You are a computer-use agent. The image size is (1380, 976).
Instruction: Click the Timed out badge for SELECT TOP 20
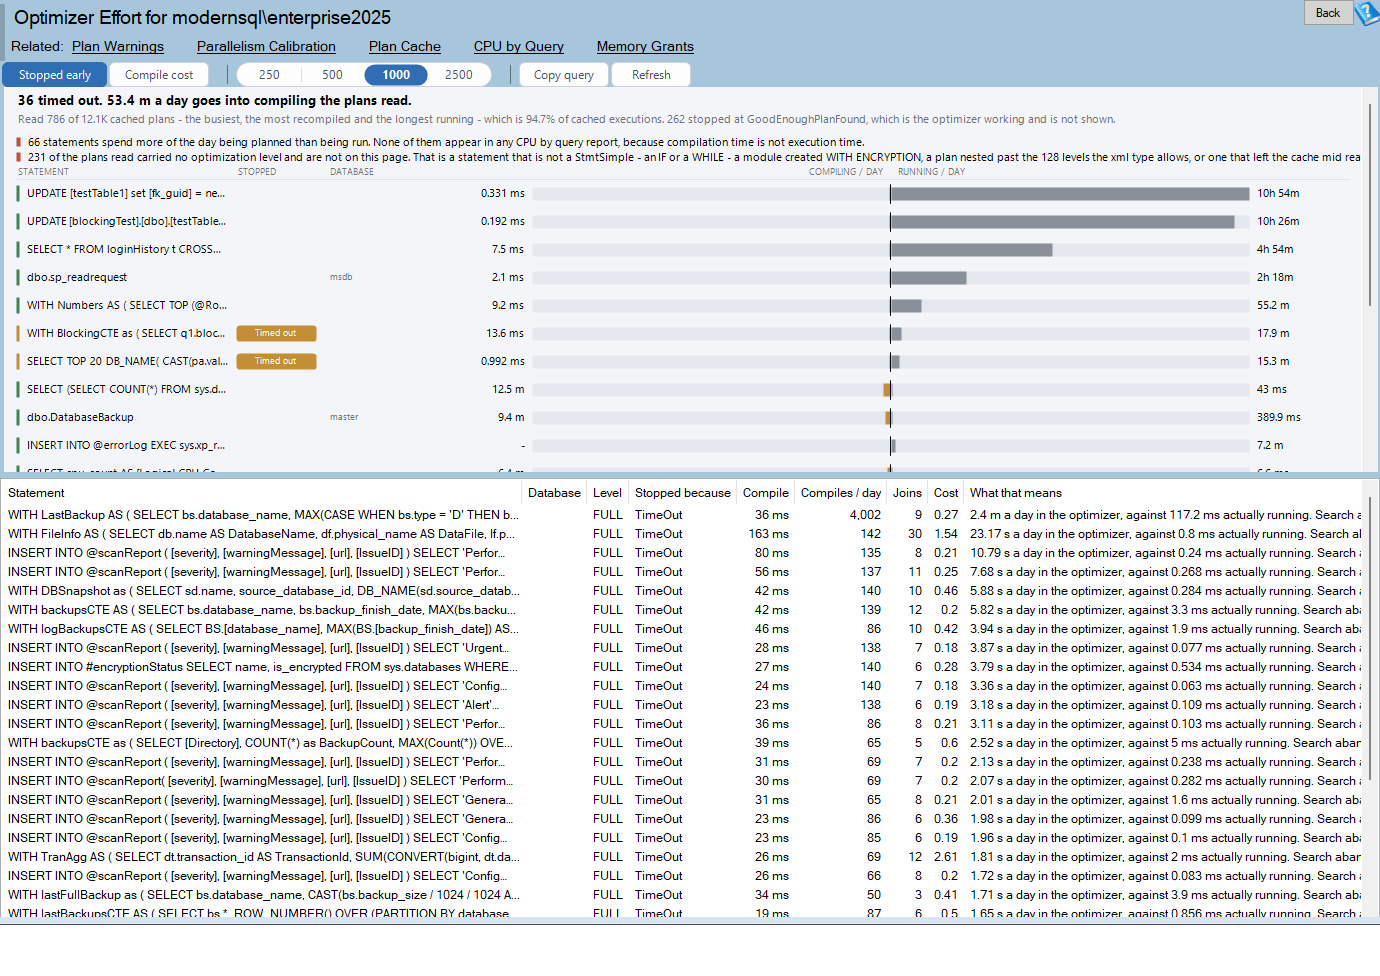click(276, 361)
